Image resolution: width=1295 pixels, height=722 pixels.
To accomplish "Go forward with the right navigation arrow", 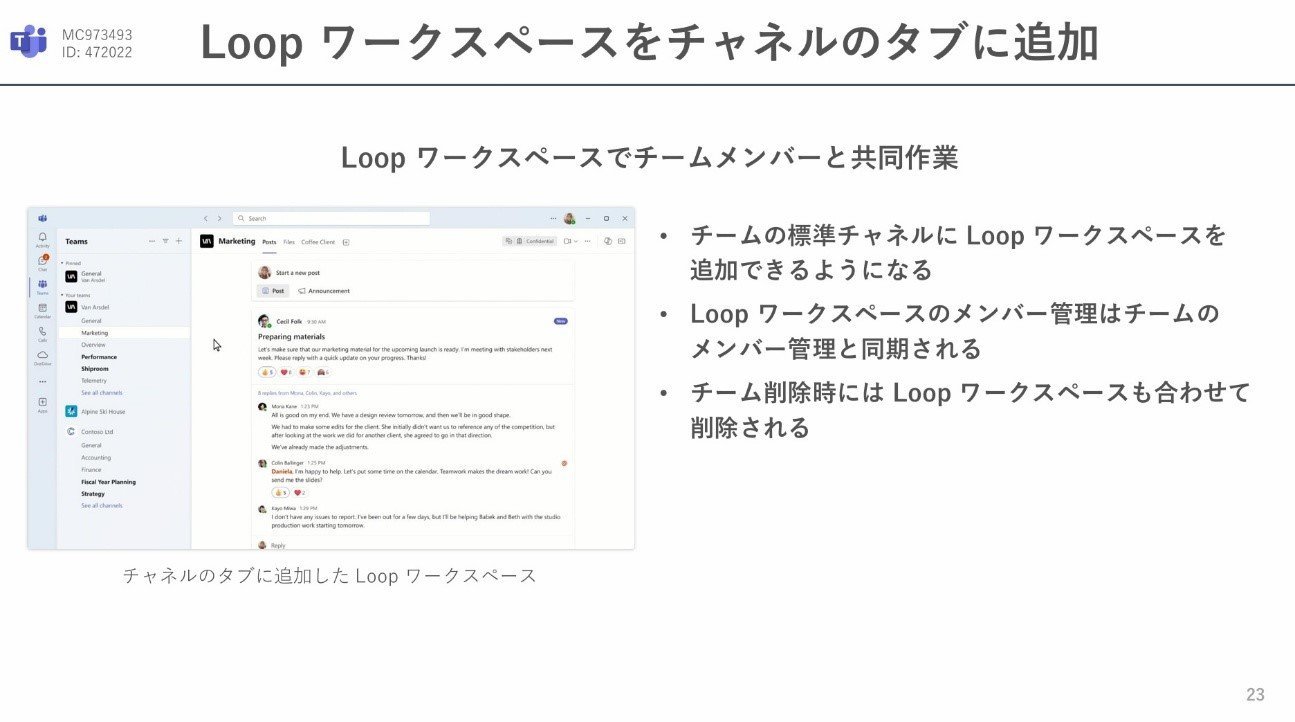I will click(220, 218).
